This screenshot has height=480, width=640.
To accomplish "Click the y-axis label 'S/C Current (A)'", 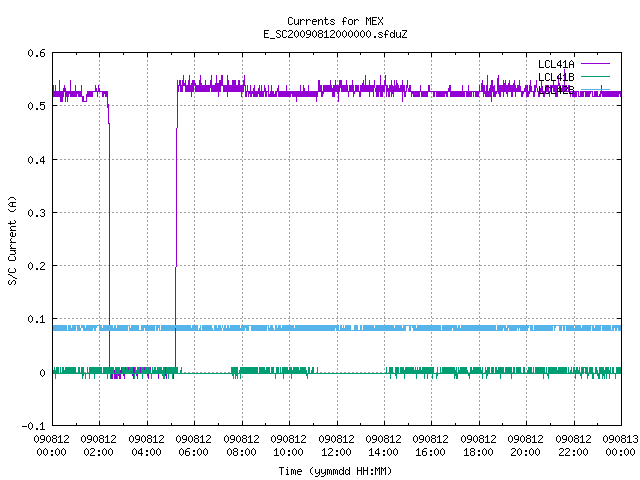I will click(12, 240).
